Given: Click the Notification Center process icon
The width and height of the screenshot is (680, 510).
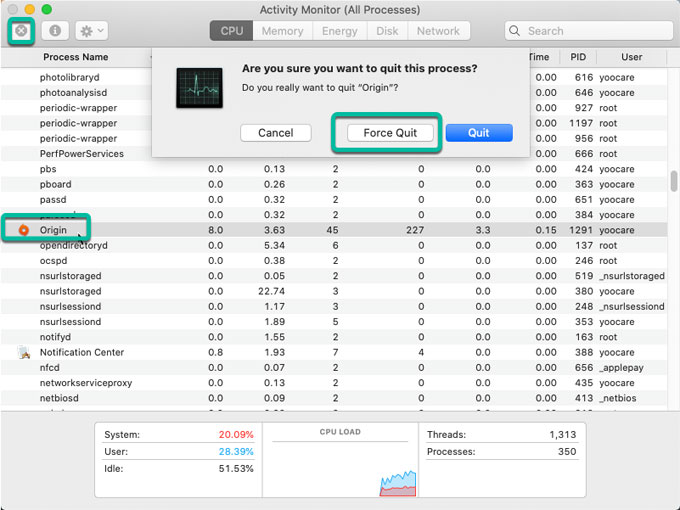Looking at the screenshot, I should [23, 352].
